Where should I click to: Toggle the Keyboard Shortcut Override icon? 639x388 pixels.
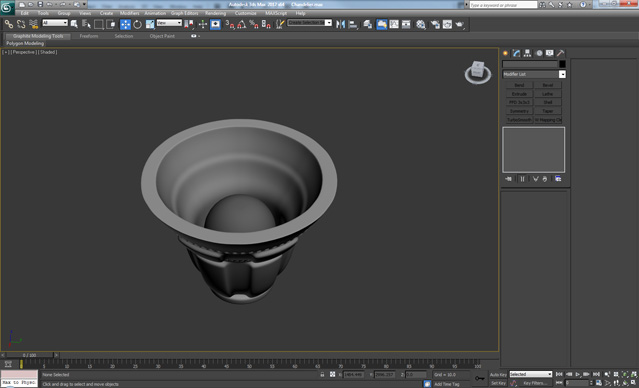(215, 24)
